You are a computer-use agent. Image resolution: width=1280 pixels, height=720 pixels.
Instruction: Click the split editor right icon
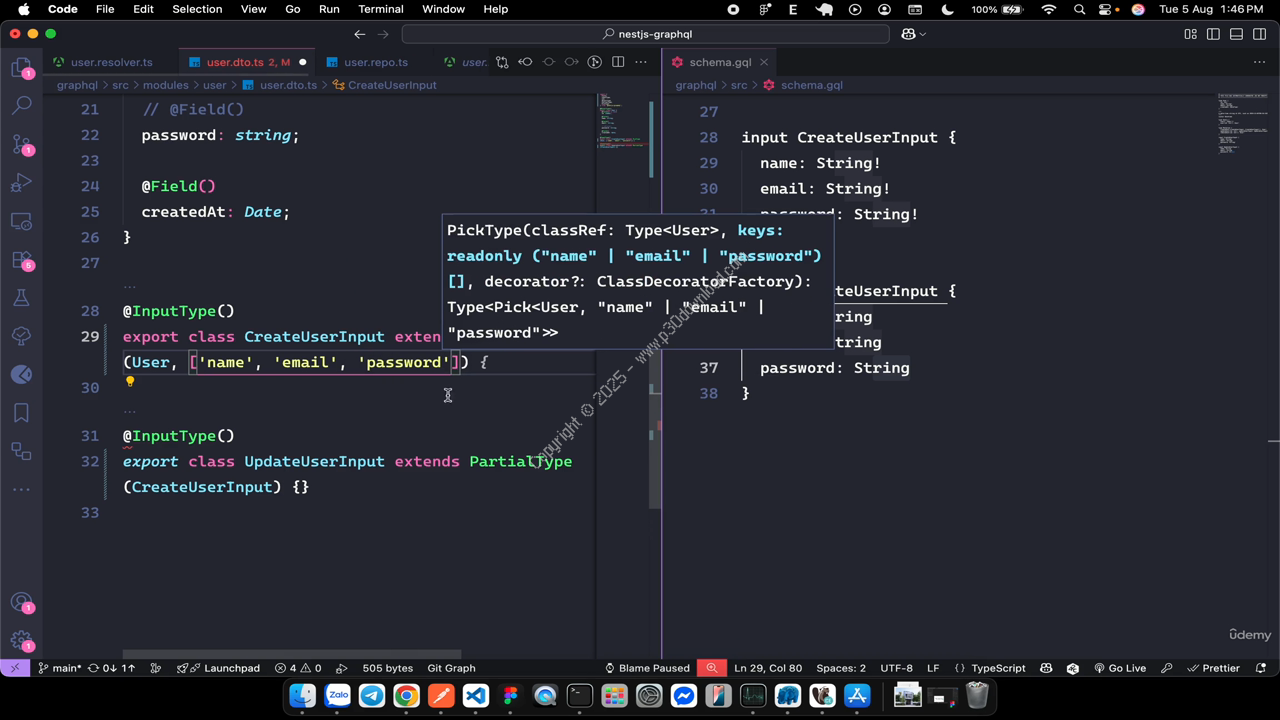pyautogui.click(x=618, y=62)
